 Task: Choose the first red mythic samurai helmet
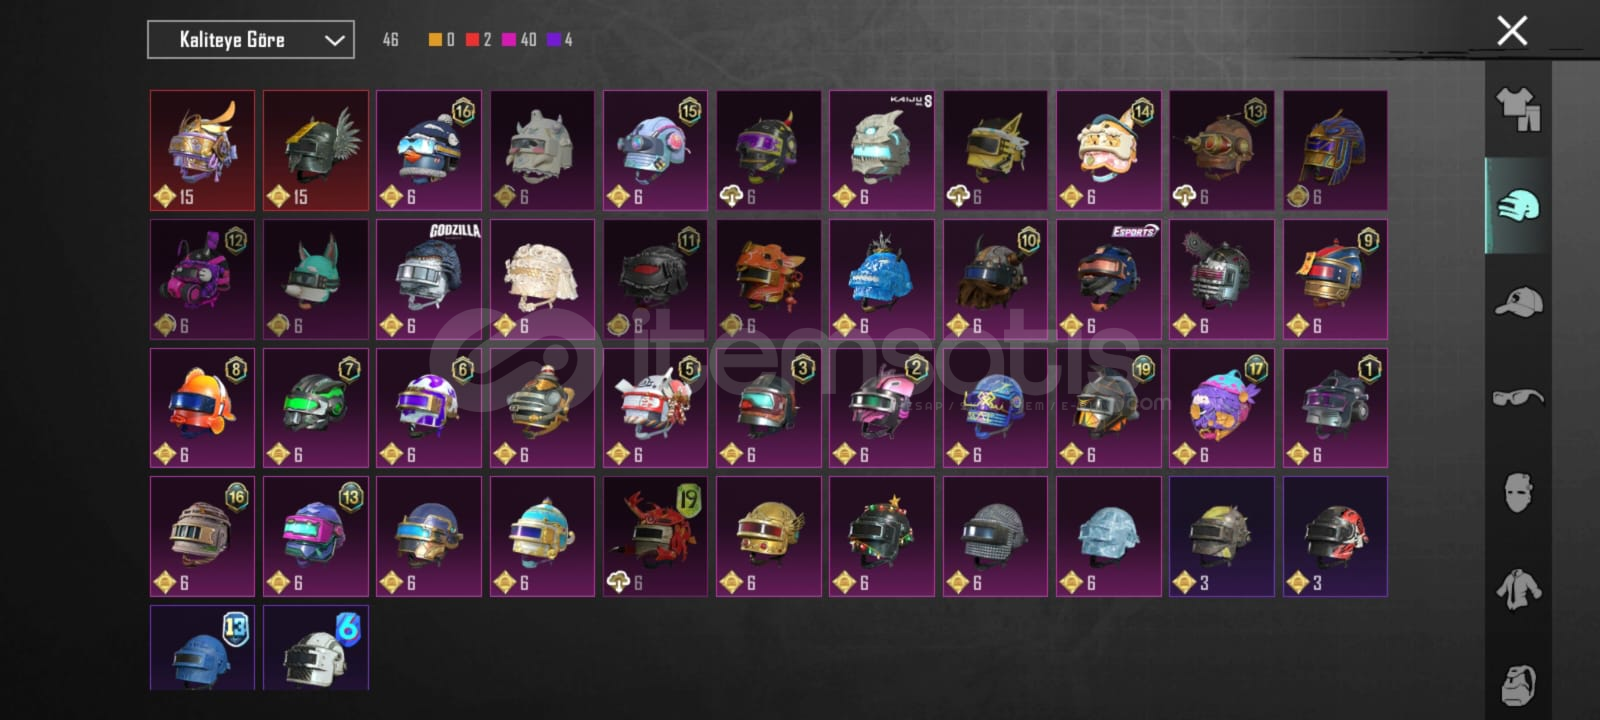point(203,150)
